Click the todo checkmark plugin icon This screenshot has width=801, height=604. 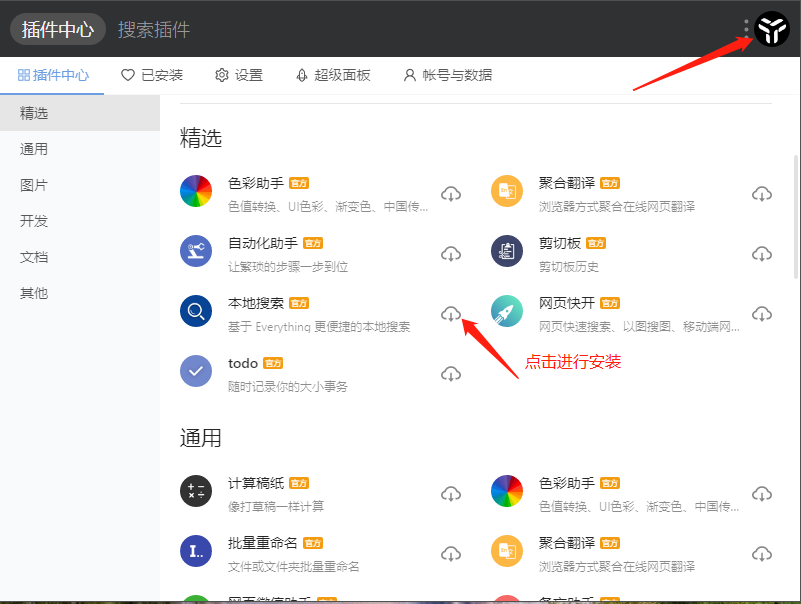(196, 371)
